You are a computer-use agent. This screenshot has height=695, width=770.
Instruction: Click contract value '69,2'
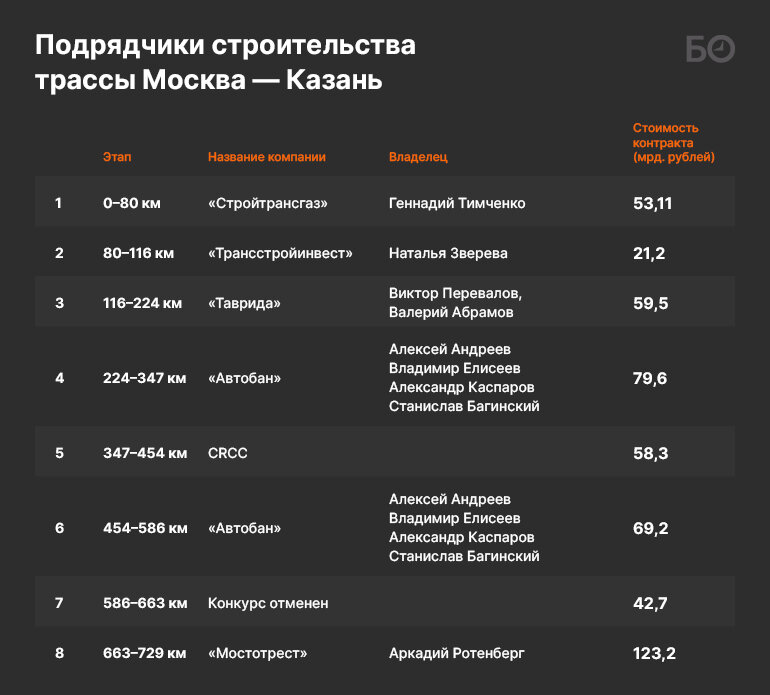pos(650,528)
